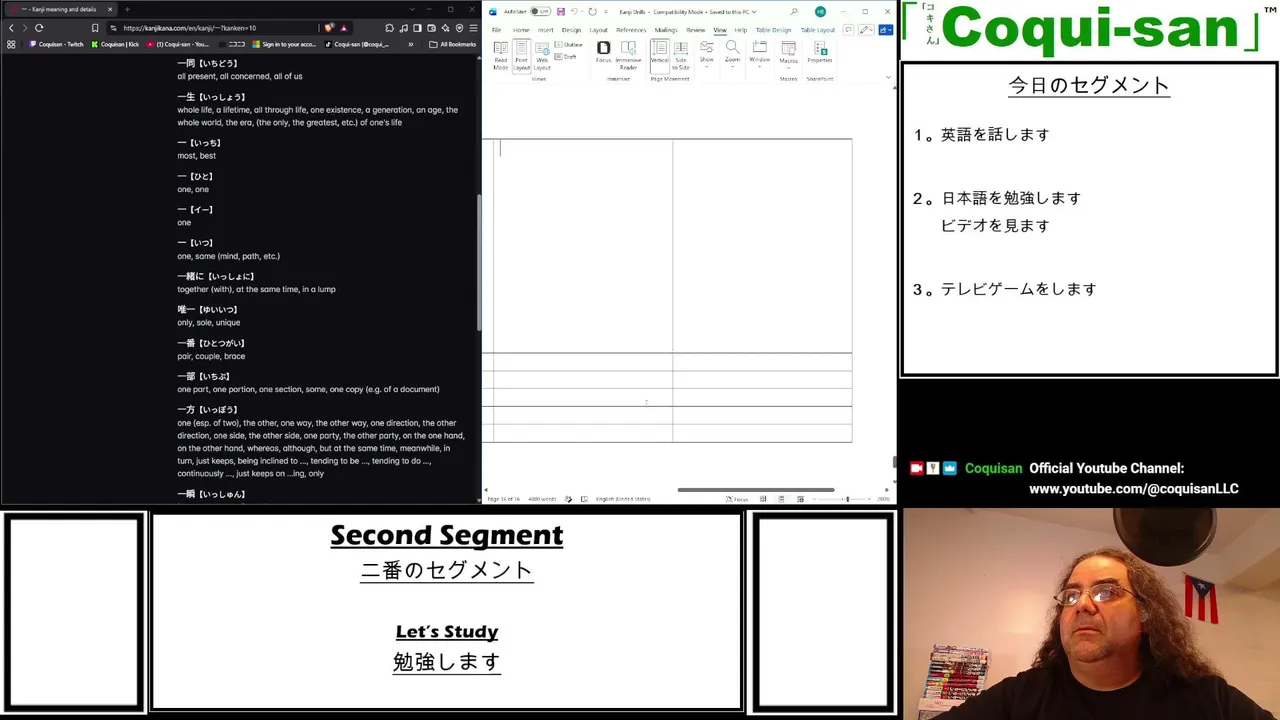Undo the last action in Word
Viewport: 1280px width, 720px height.
tap(574, 12)
